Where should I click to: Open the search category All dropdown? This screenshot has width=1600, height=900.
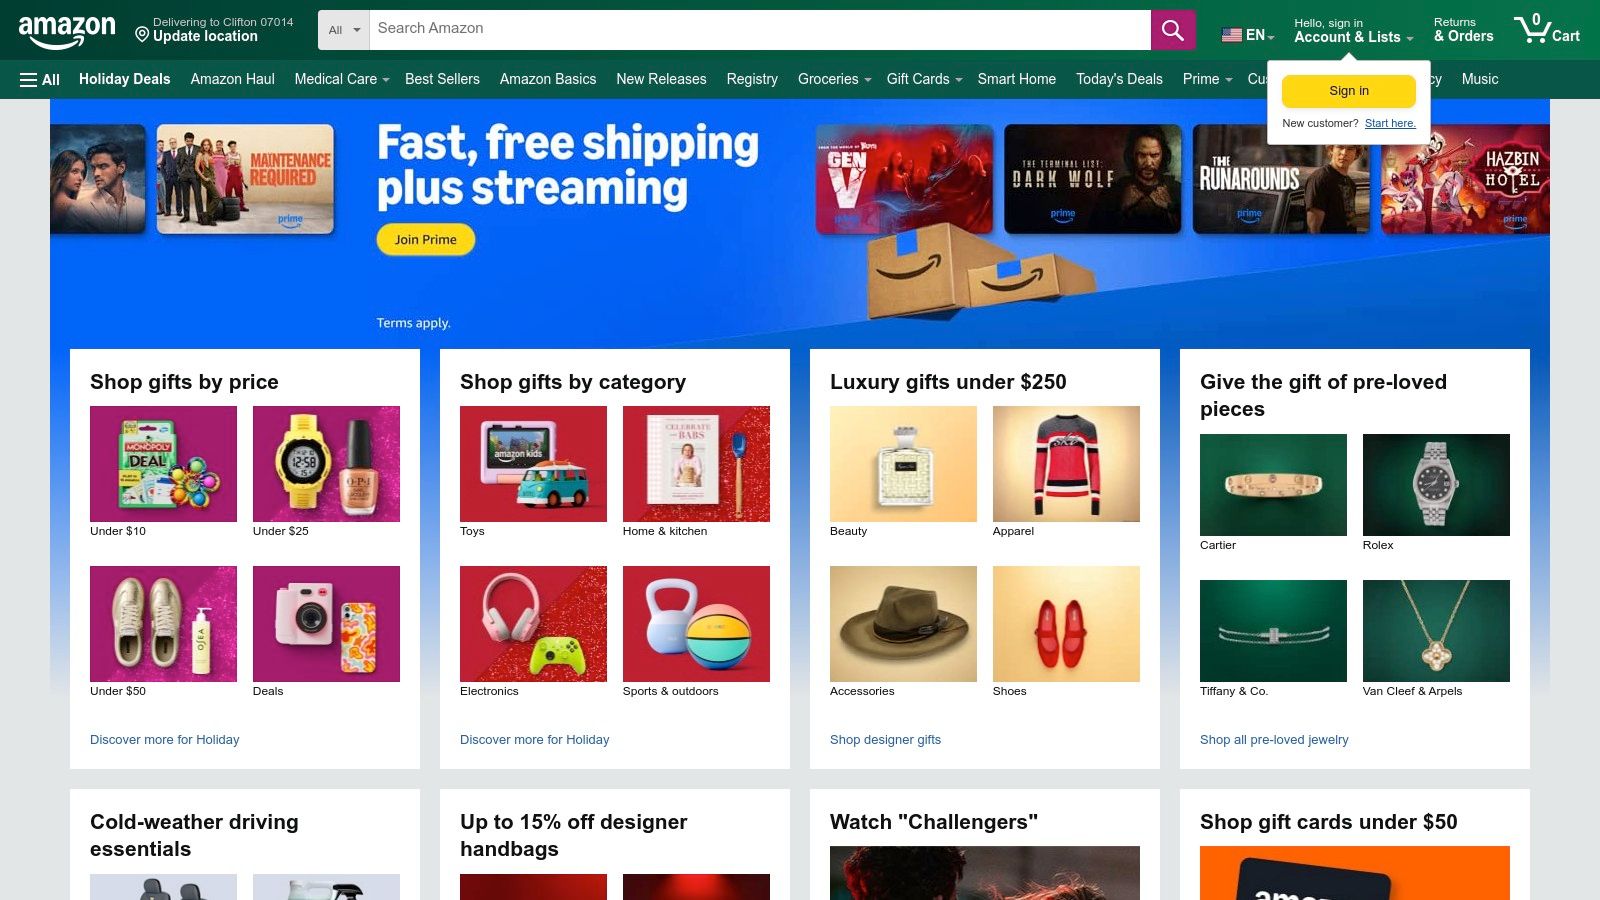pos(344,30)
